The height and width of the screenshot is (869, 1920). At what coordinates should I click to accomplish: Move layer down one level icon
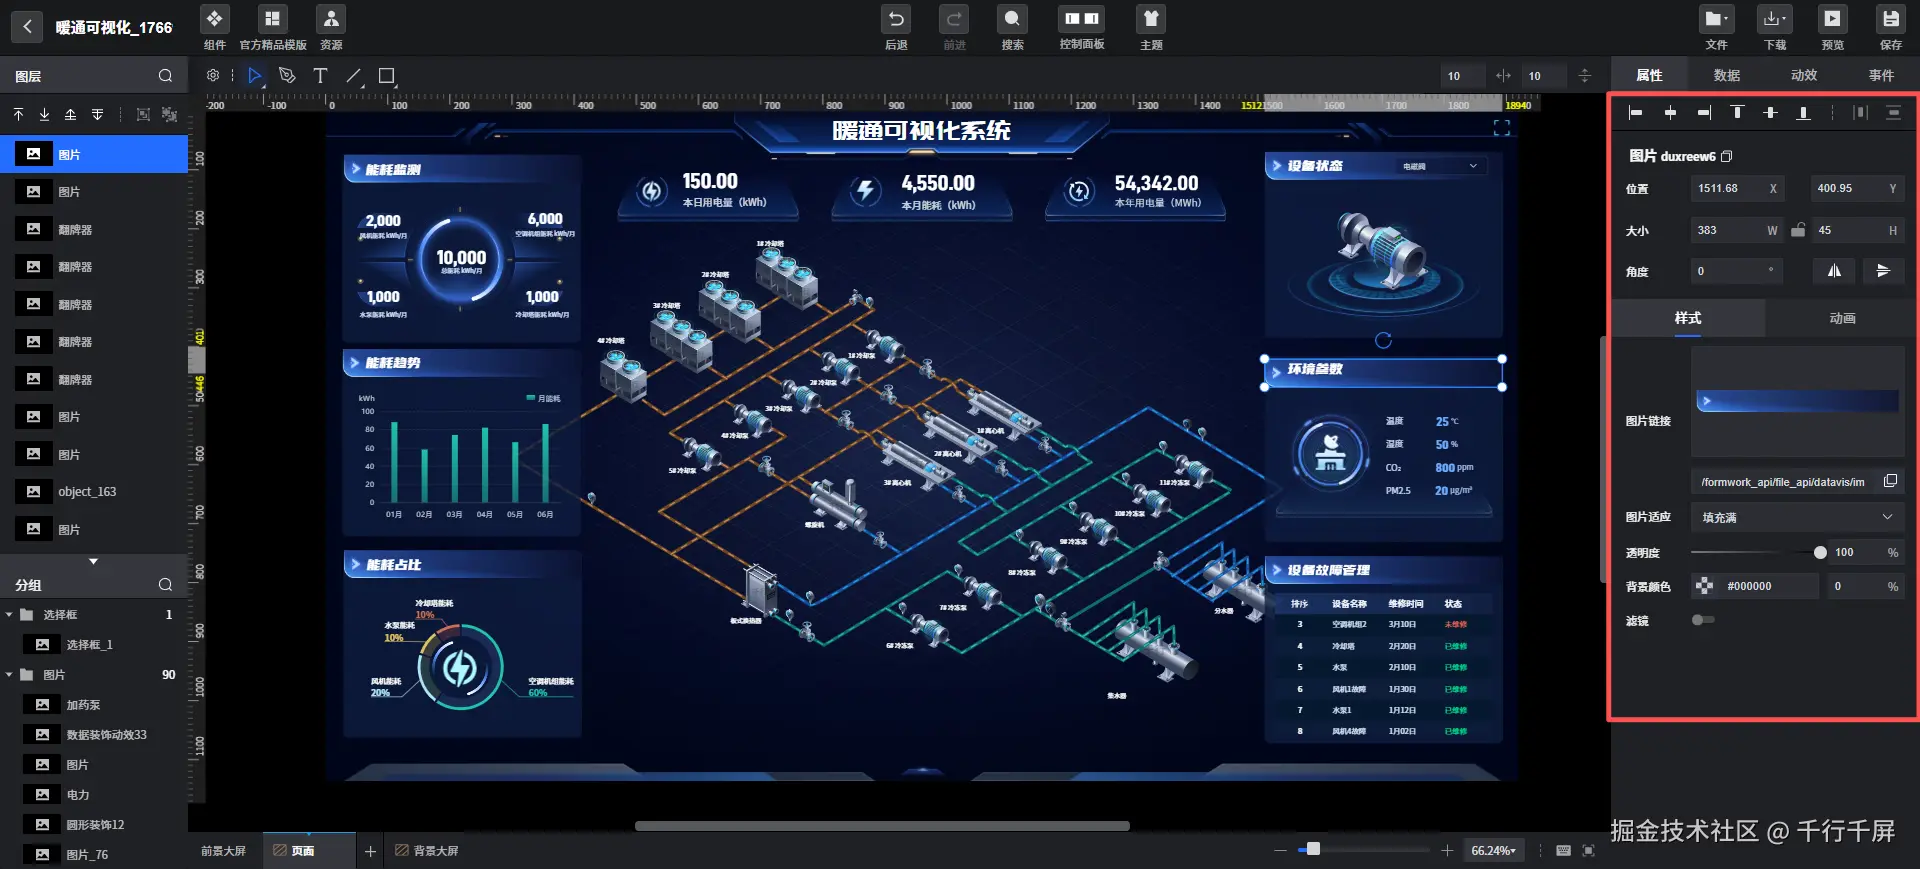coord(97,115)
